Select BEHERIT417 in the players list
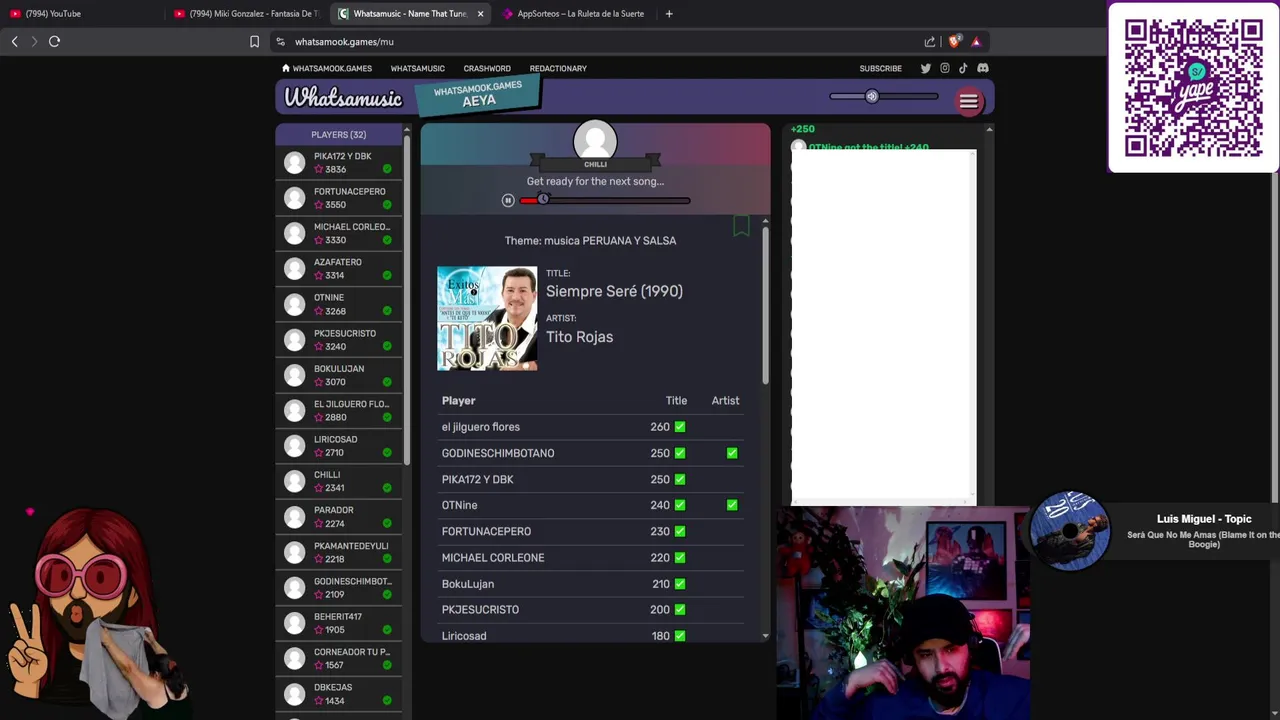This screenshot has height=720, width=1280. point(338,623)
